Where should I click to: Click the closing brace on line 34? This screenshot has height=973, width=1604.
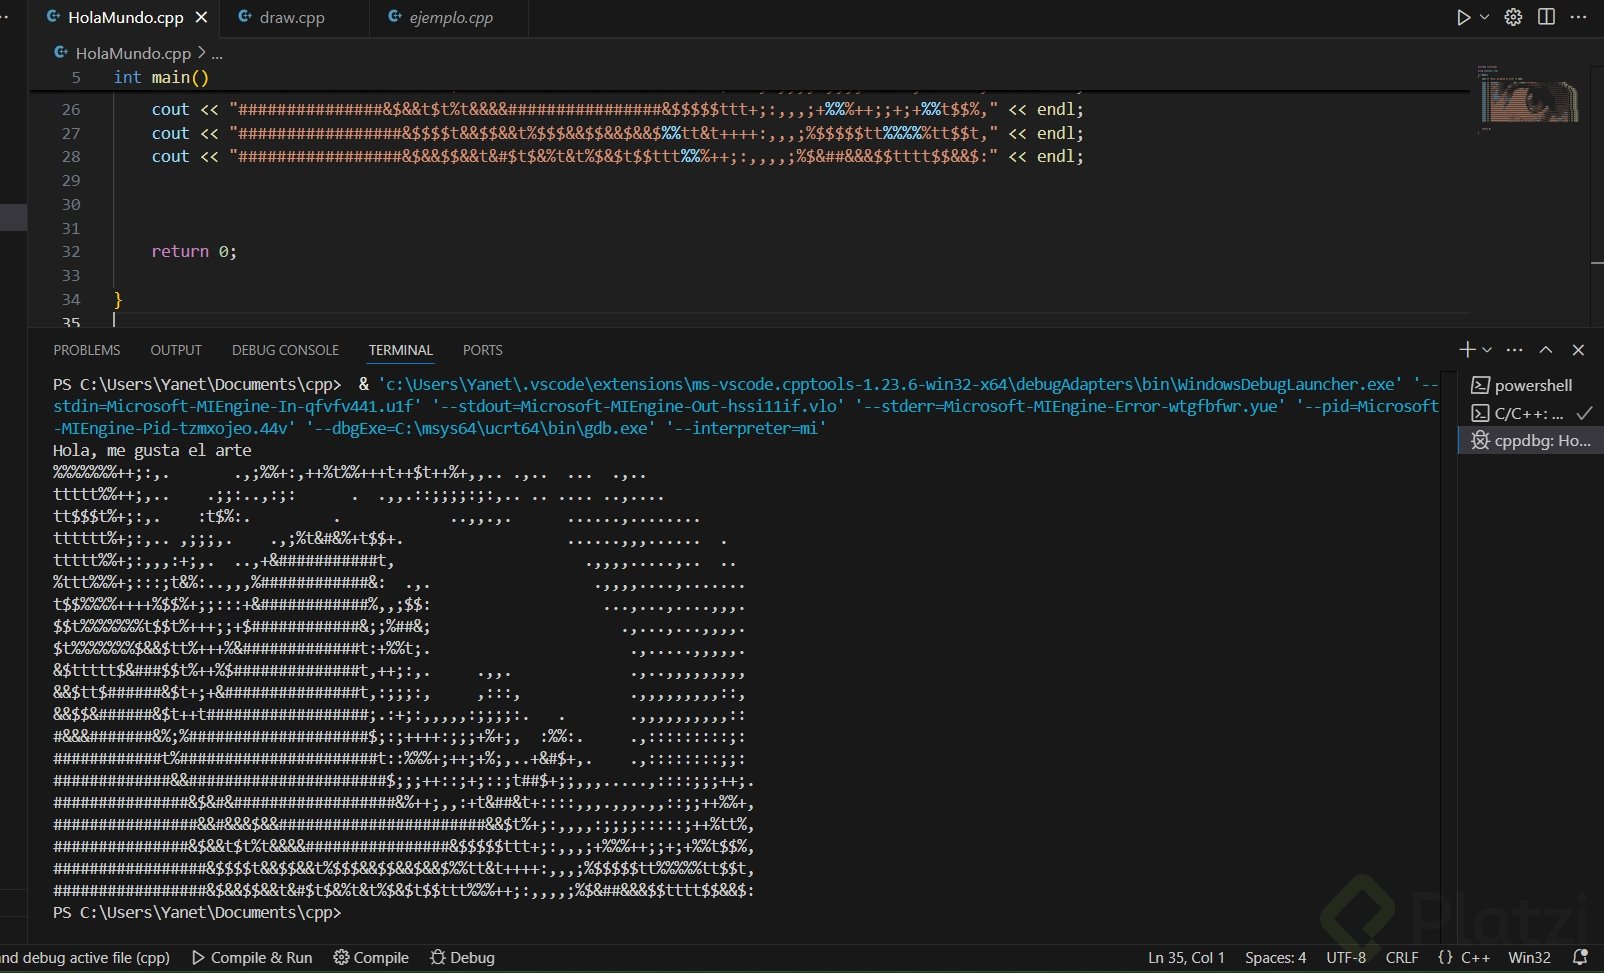tap(118, 299)
